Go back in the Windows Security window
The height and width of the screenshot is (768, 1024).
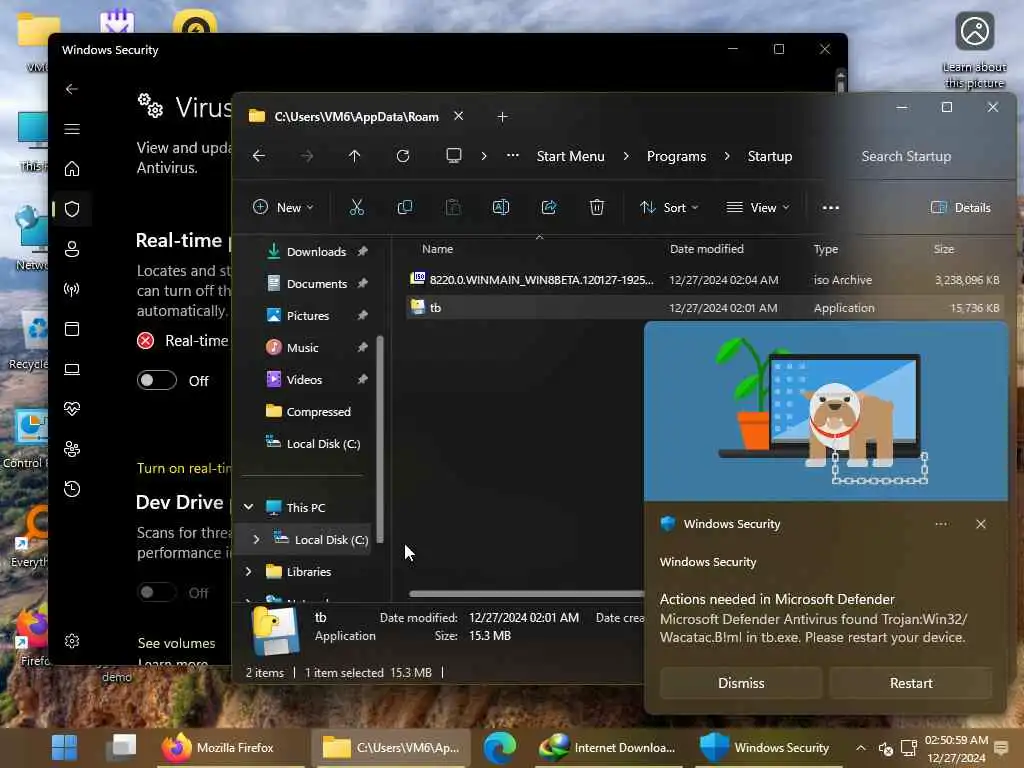[72, 89]
